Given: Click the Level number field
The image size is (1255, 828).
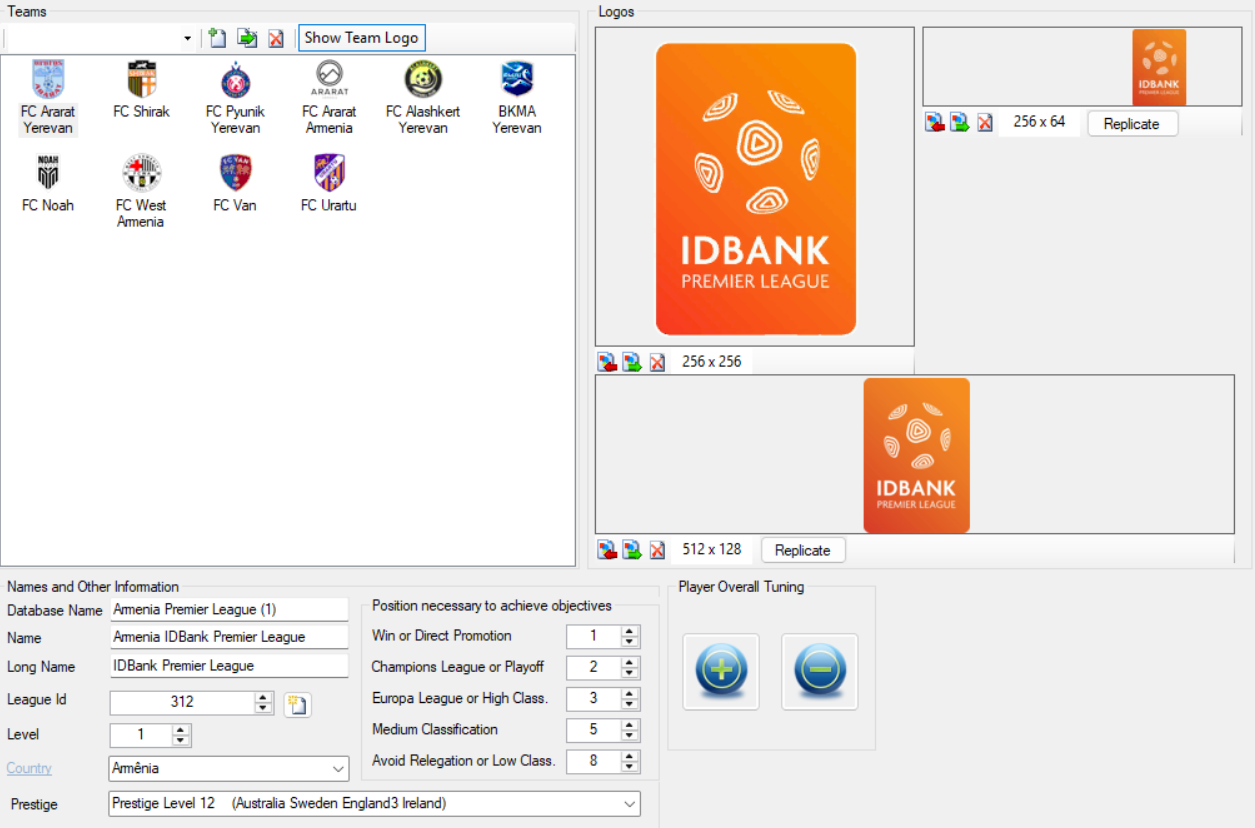Looking at the screenshot, I should pyautogui.click(x=141, y=736).
